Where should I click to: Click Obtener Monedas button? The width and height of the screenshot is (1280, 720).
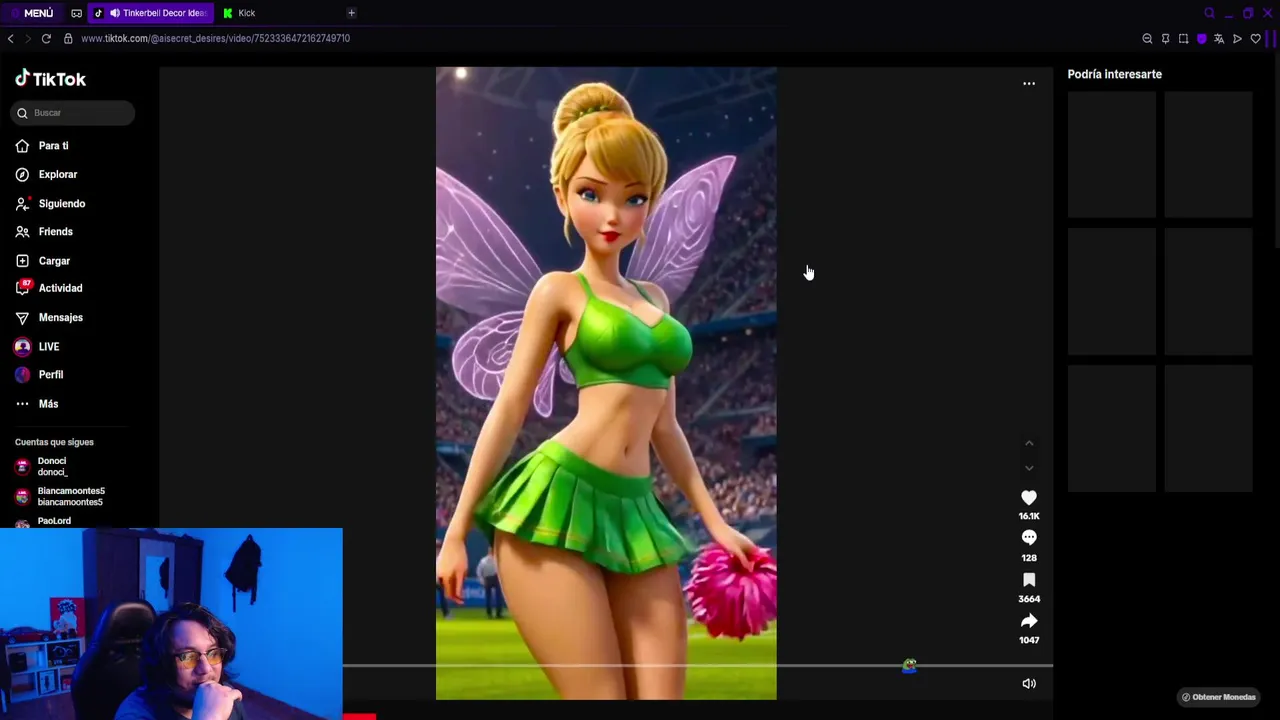[1218, 697]
